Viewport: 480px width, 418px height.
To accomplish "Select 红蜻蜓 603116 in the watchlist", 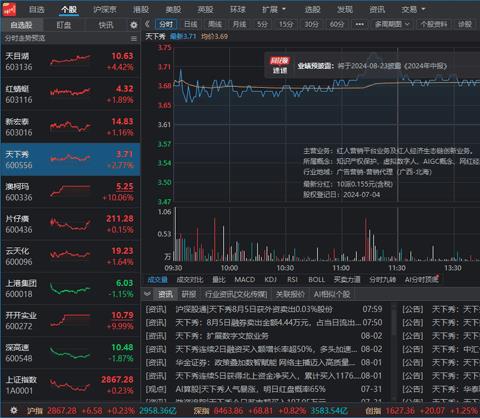I will point(70,94).
